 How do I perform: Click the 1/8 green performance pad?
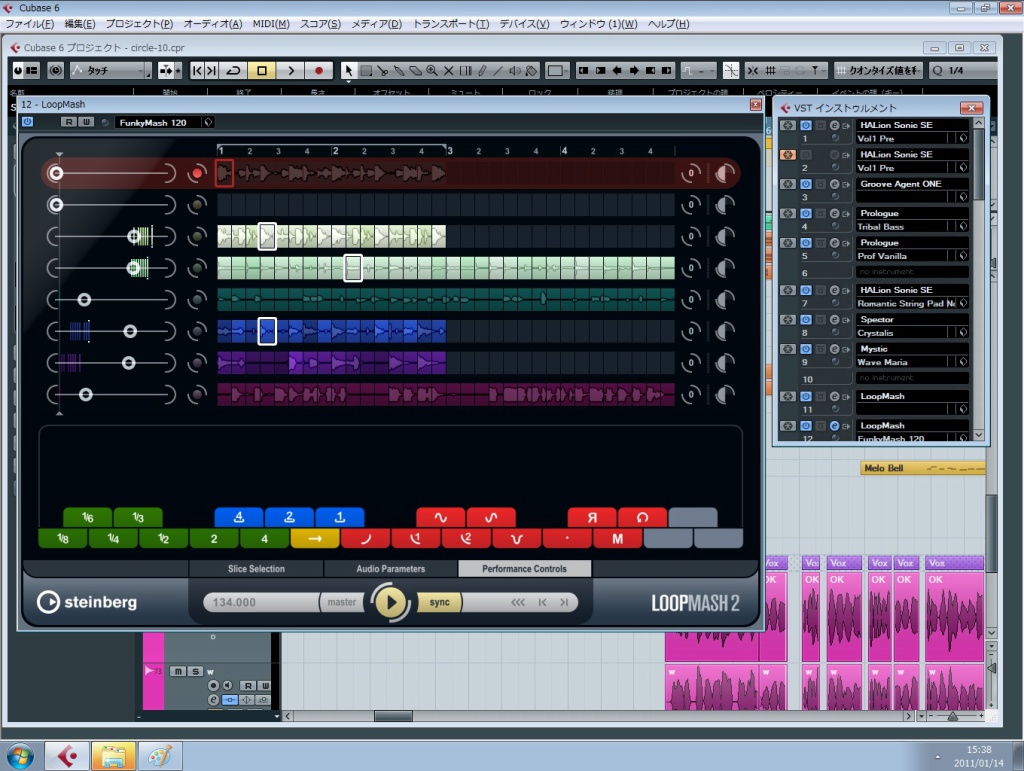[x=63, y=539]
